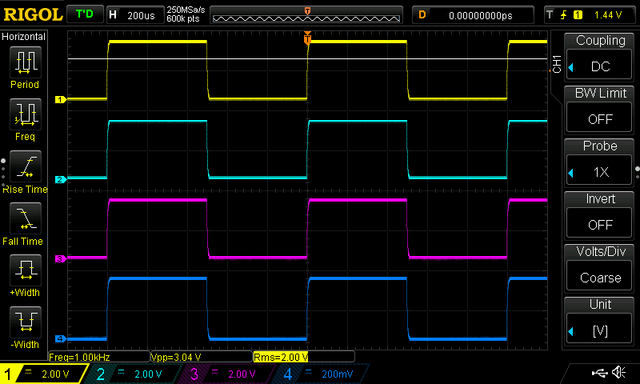
Task: Click the RIGOL logo
Action: click(x=33, y=15)
